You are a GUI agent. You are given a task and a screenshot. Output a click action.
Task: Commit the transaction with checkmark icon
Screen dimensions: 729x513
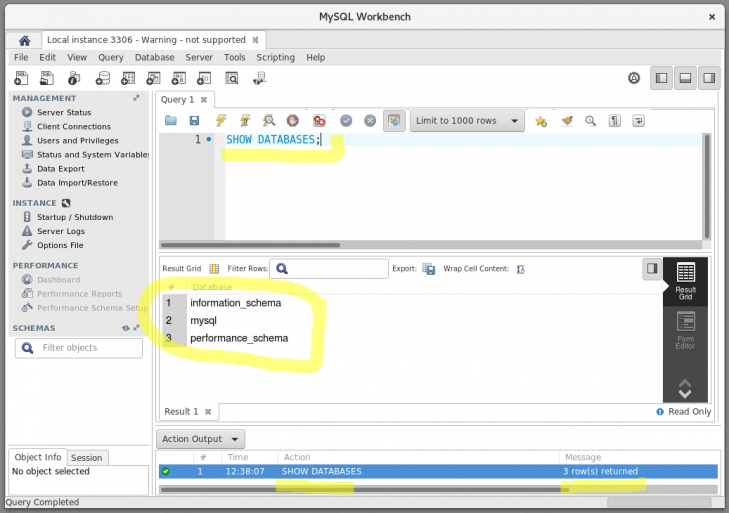[x=346, y=121]
